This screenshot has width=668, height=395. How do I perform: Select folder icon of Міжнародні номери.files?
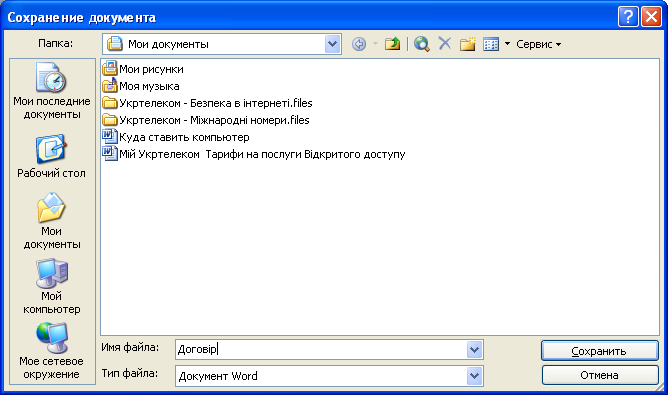coord(110,120)
